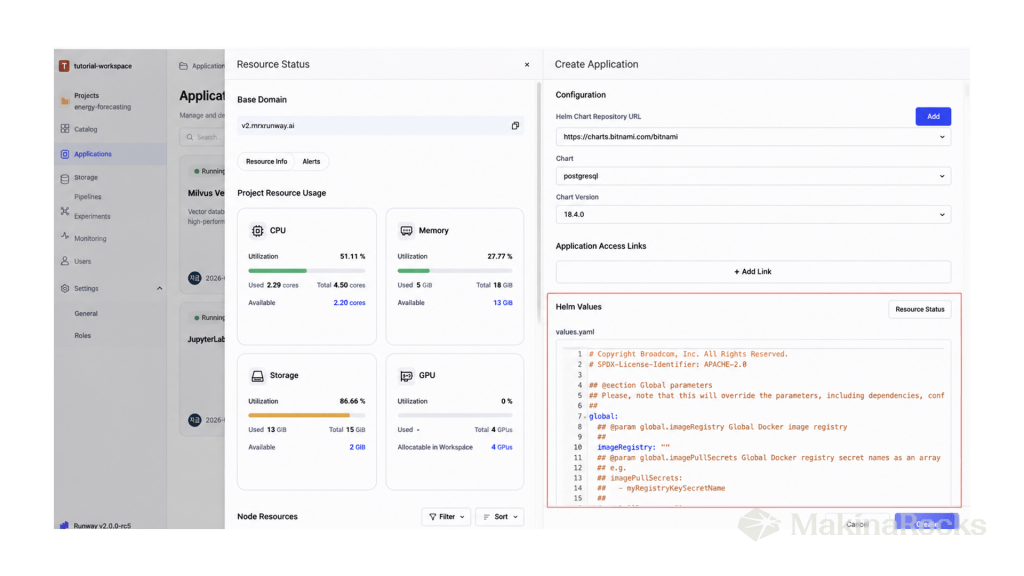Click available 13 GiB memory link
The width and height of the screenshot is (1024, 576).
click(503, 303)
